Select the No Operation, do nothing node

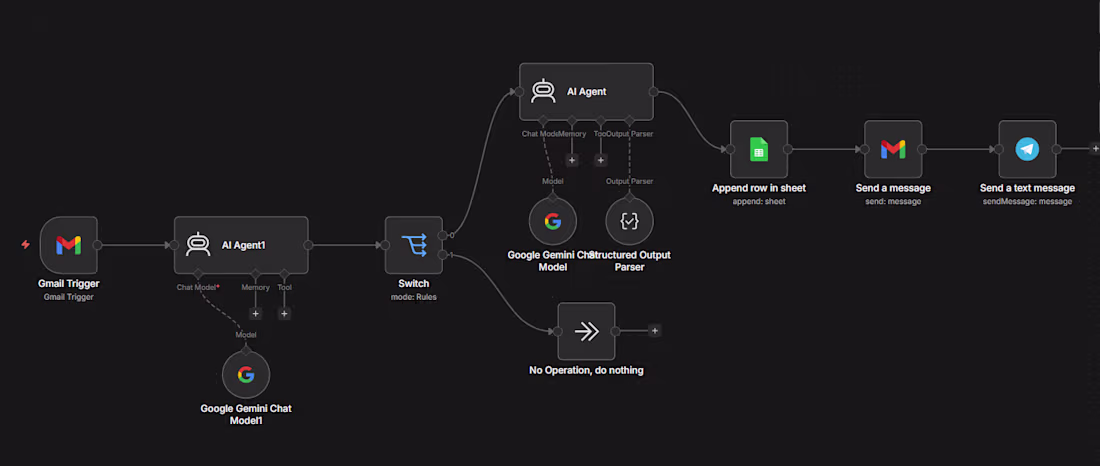coord(586,331)
